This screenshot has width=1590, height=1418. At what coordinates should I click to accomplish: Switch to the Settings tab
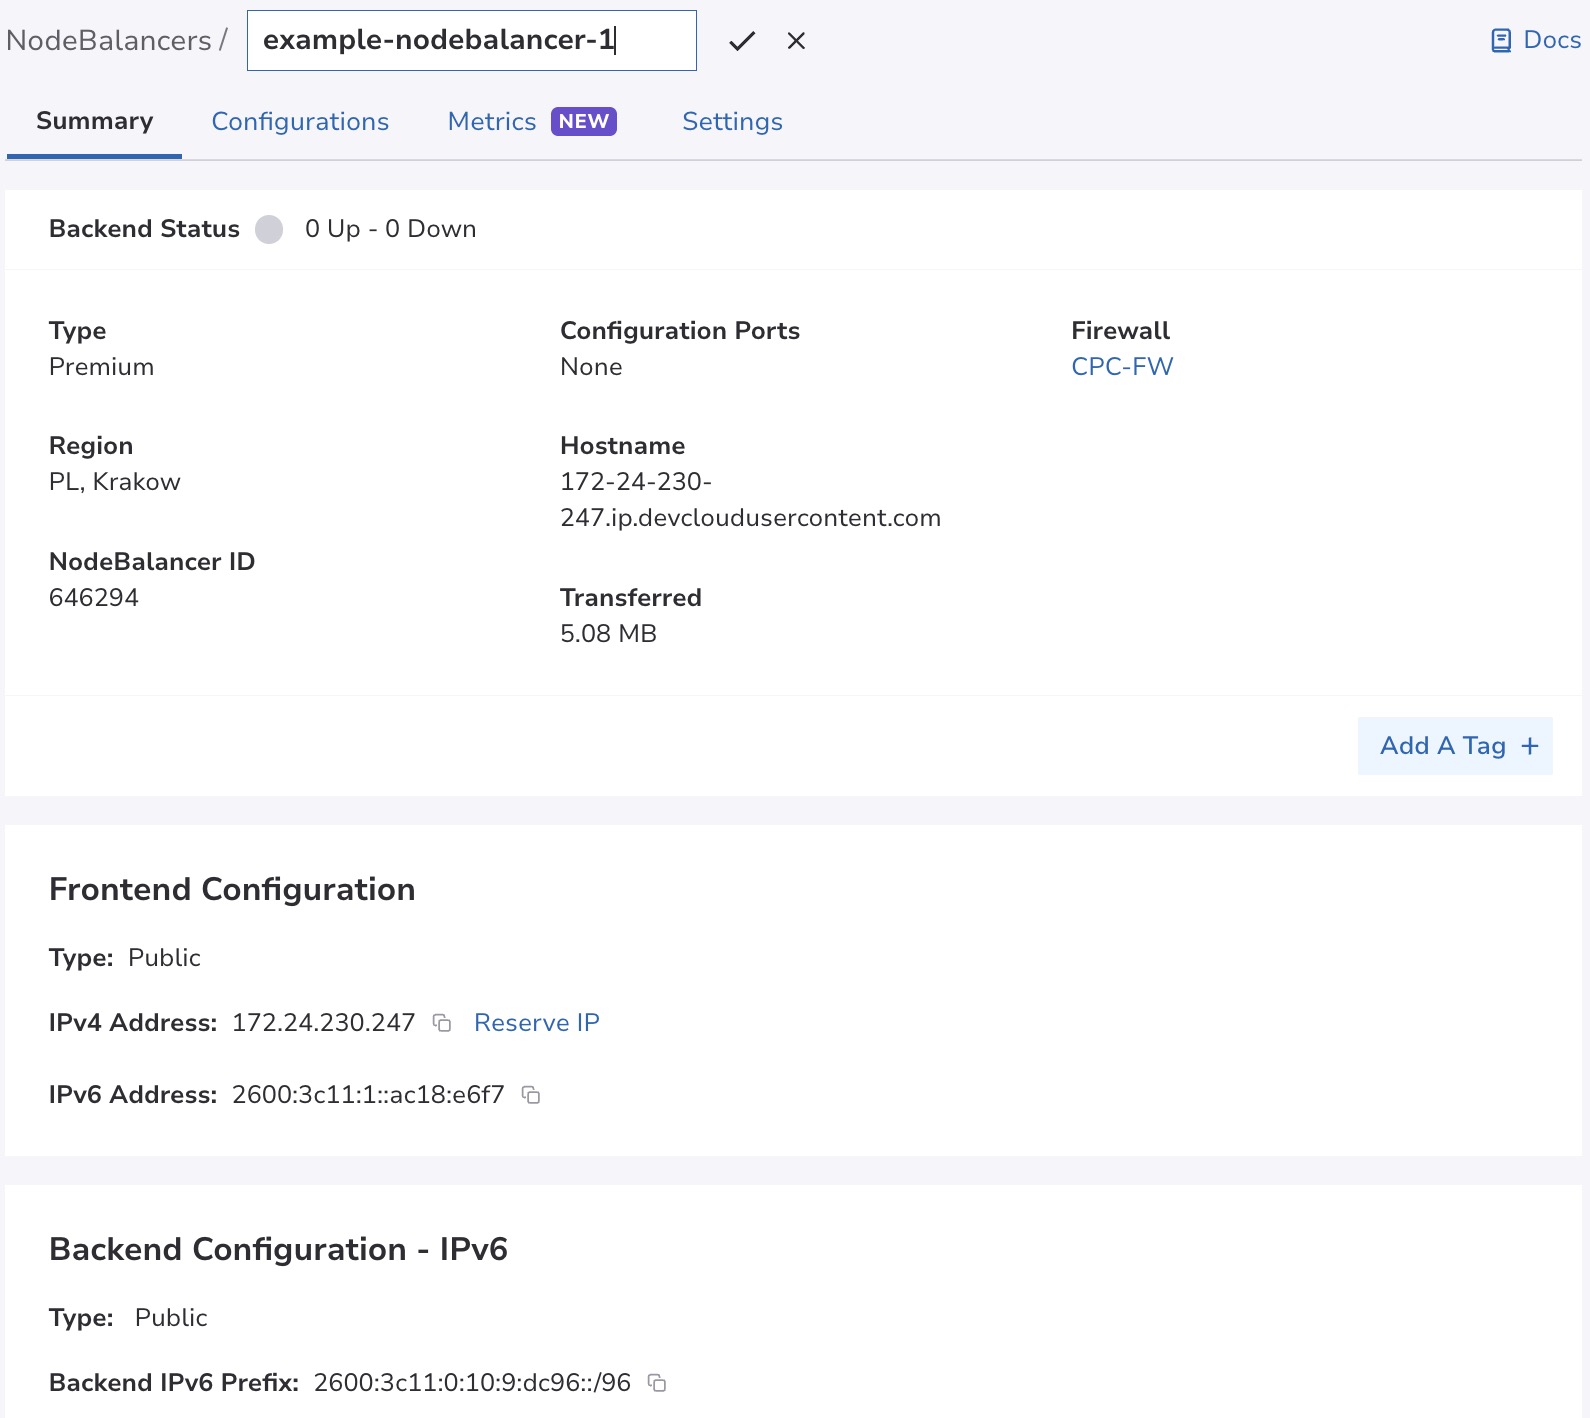tap(732, 121)
